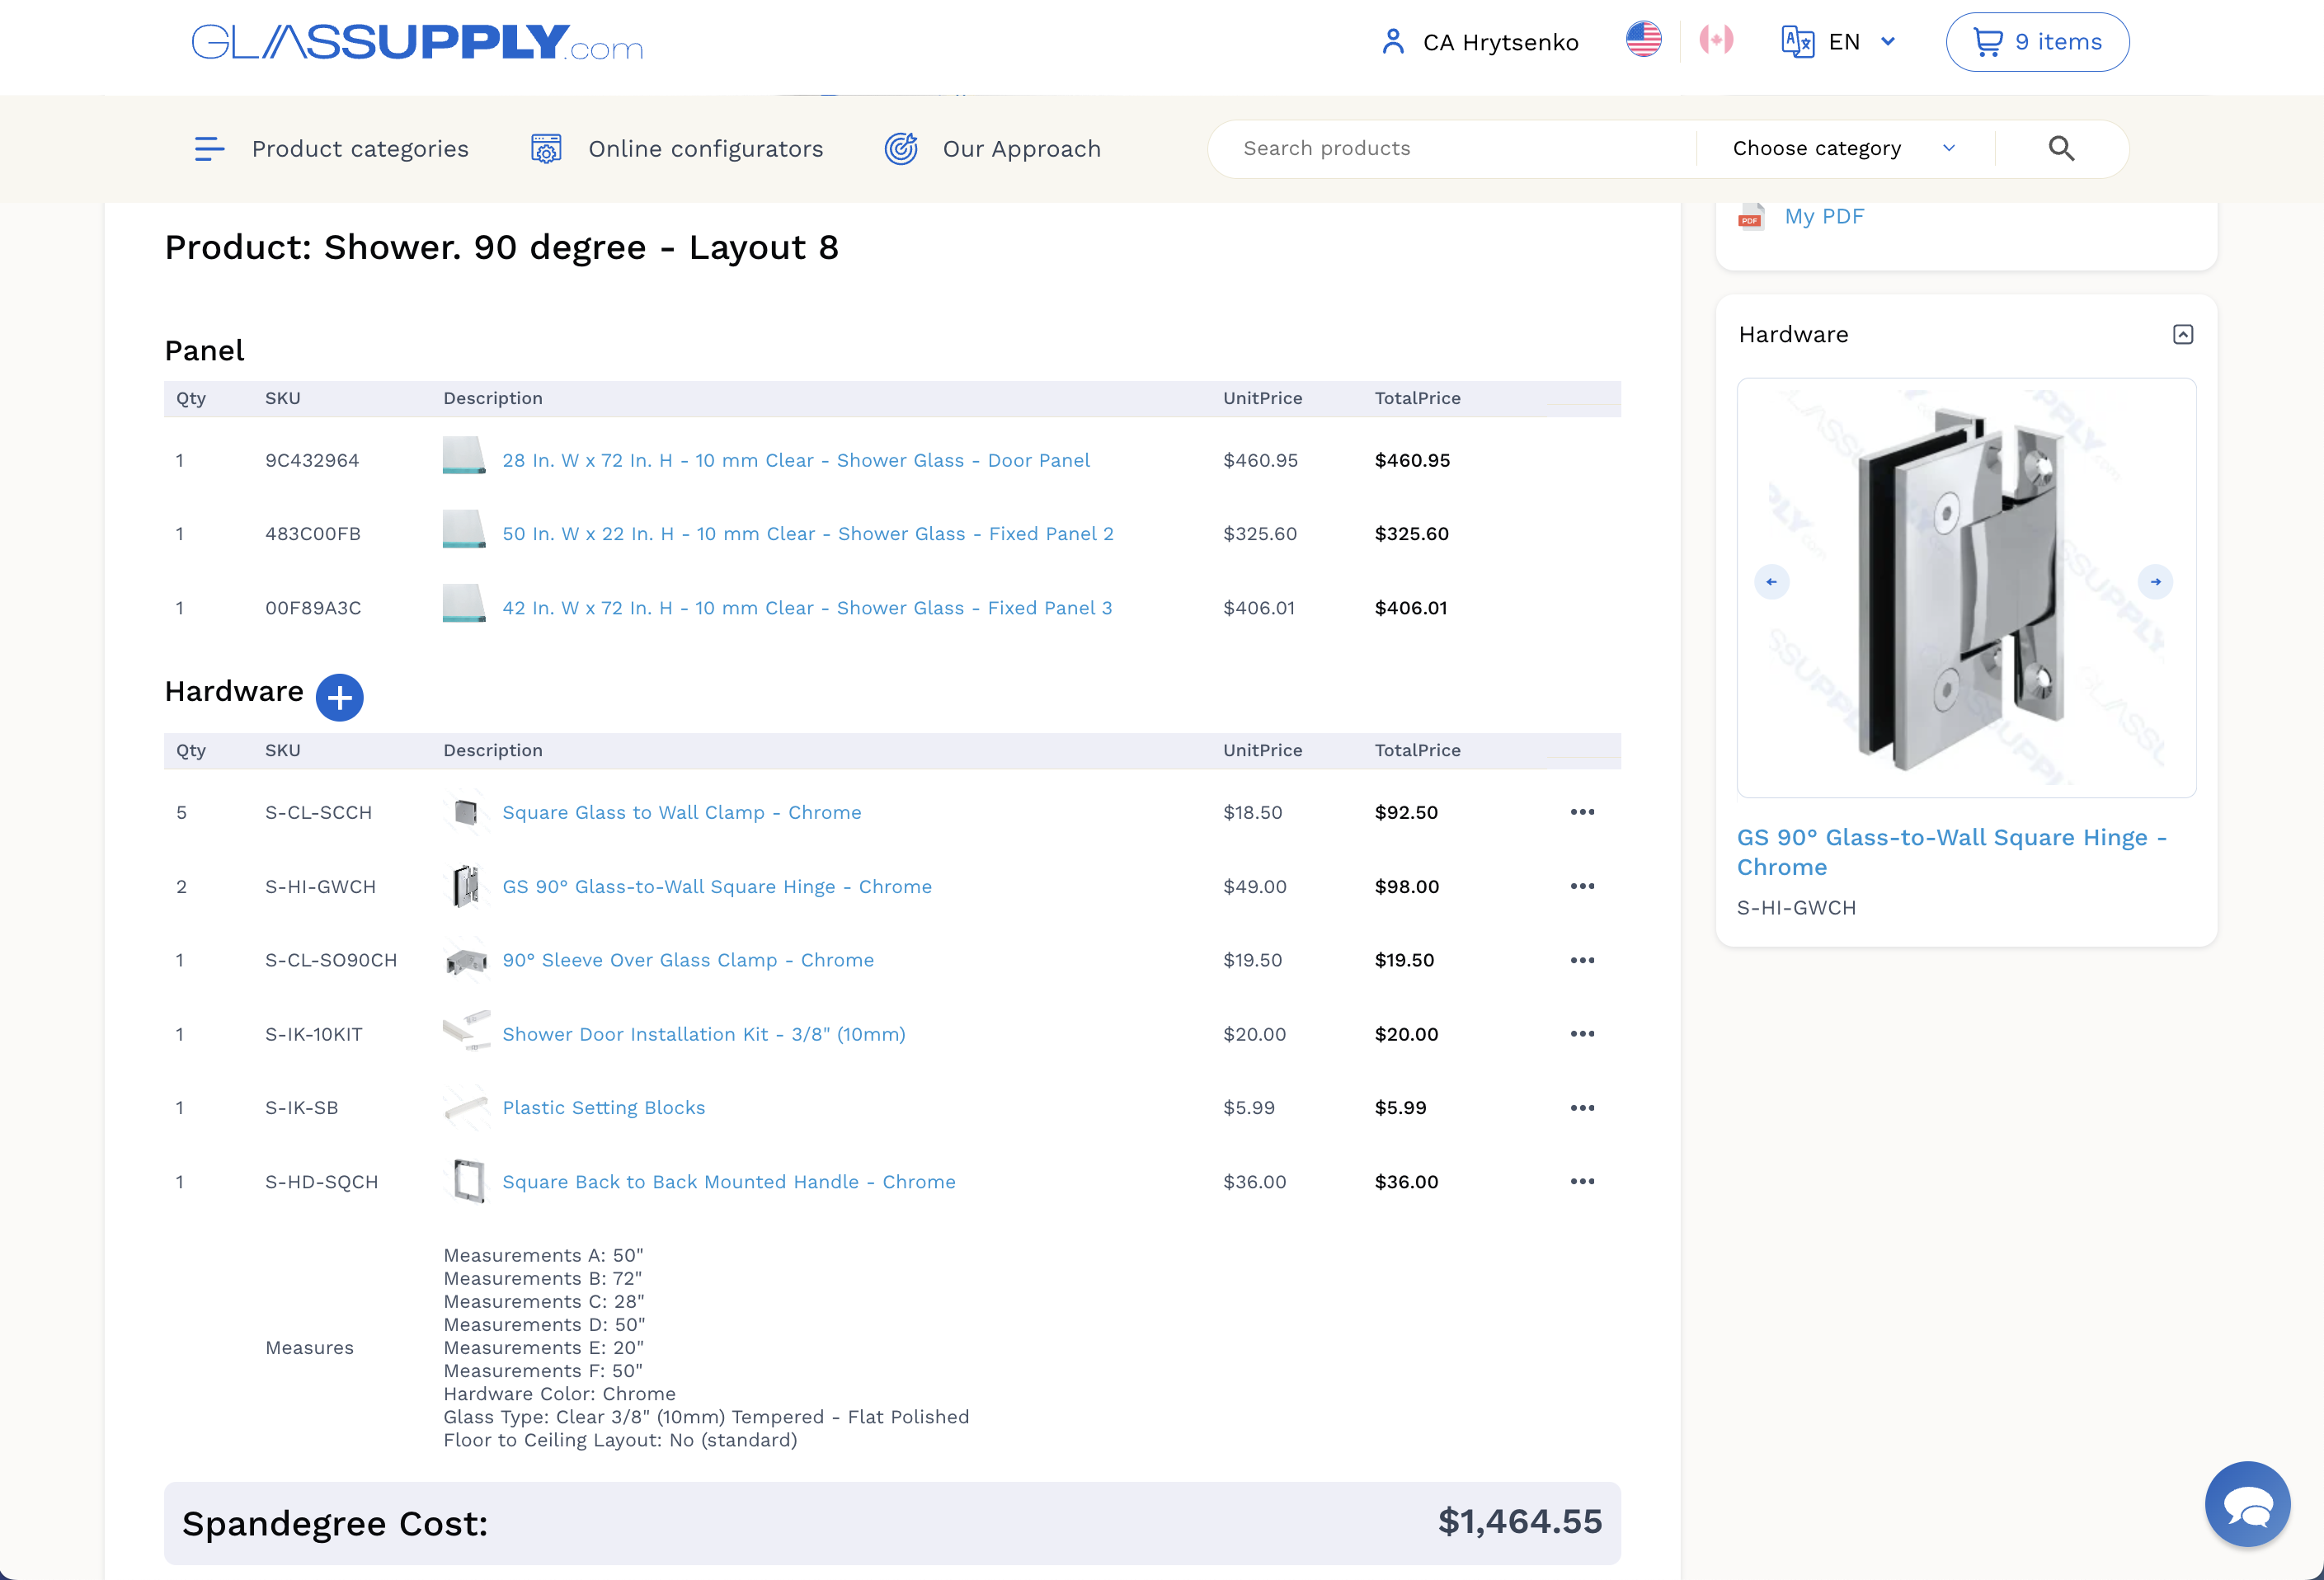This screenshot has width=2324, height=1580.
Task: Add hardware with the blue plus button
Action: pyautogui.click(x=339, y=697)
